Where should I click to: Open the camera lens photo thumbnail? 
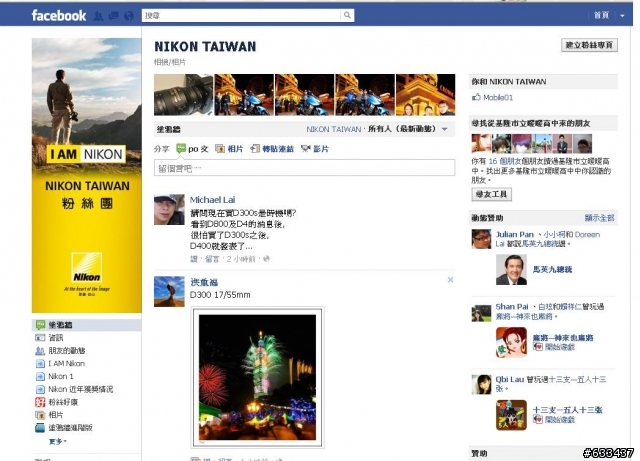click(x=183, y=95)
